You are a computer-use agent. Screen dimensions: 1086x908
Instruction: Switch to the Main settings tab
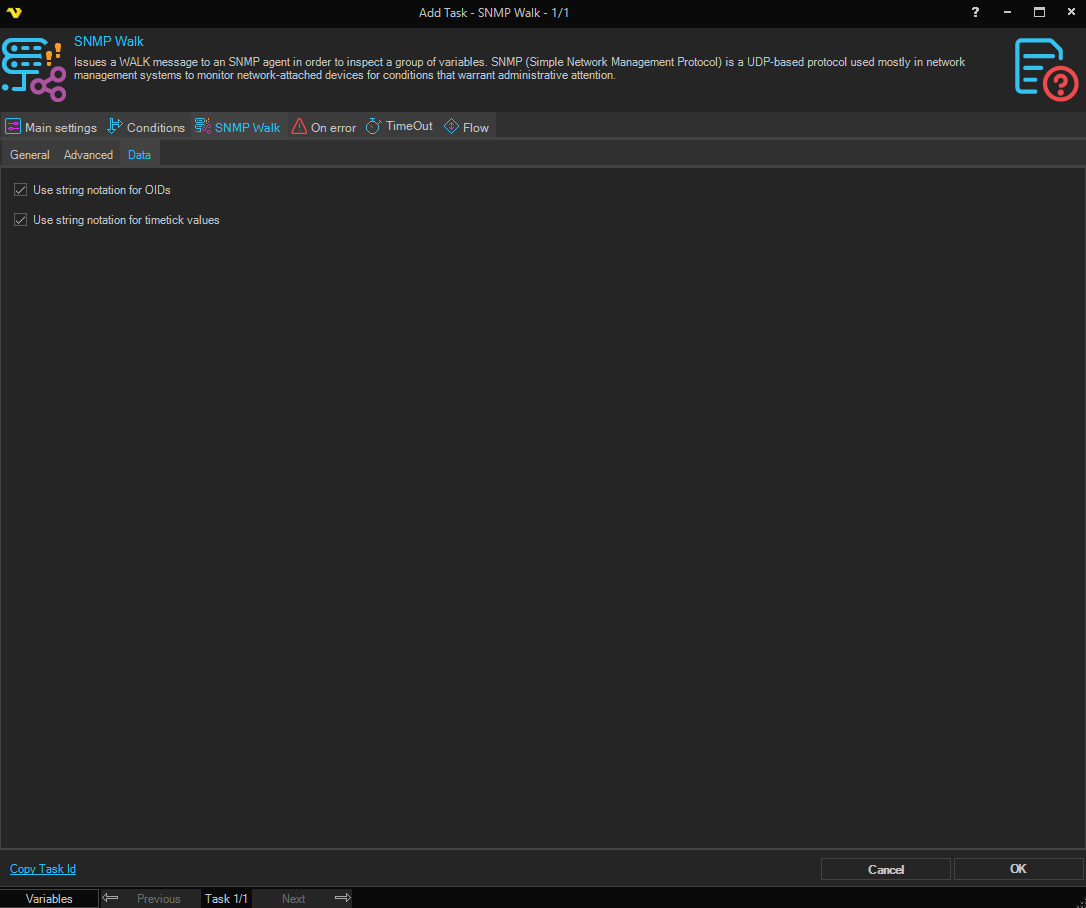click(51, 127)
